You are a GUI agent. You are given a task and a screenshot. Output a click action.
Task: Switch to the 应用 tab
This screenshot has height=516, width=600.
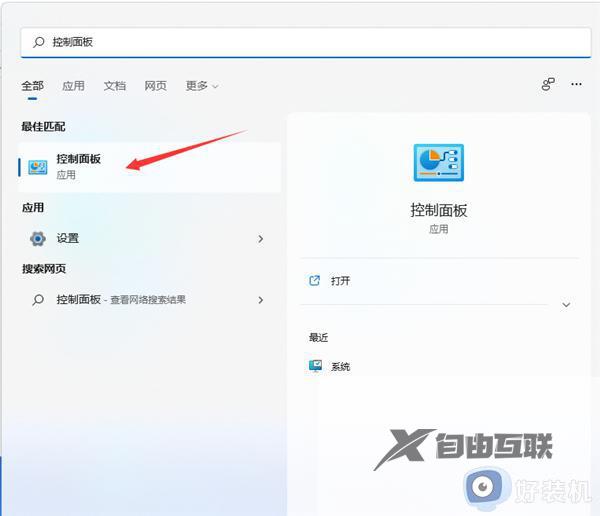click(73, 86)
